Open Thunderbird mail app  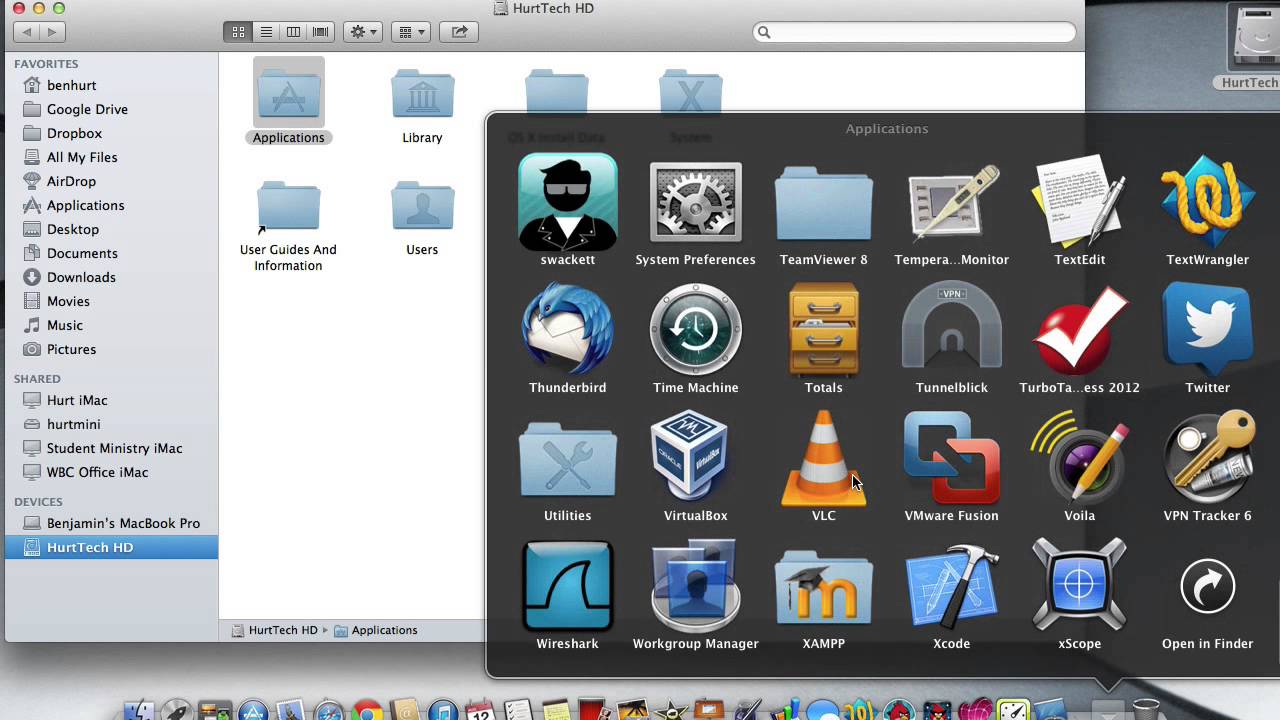click(567, 330)
